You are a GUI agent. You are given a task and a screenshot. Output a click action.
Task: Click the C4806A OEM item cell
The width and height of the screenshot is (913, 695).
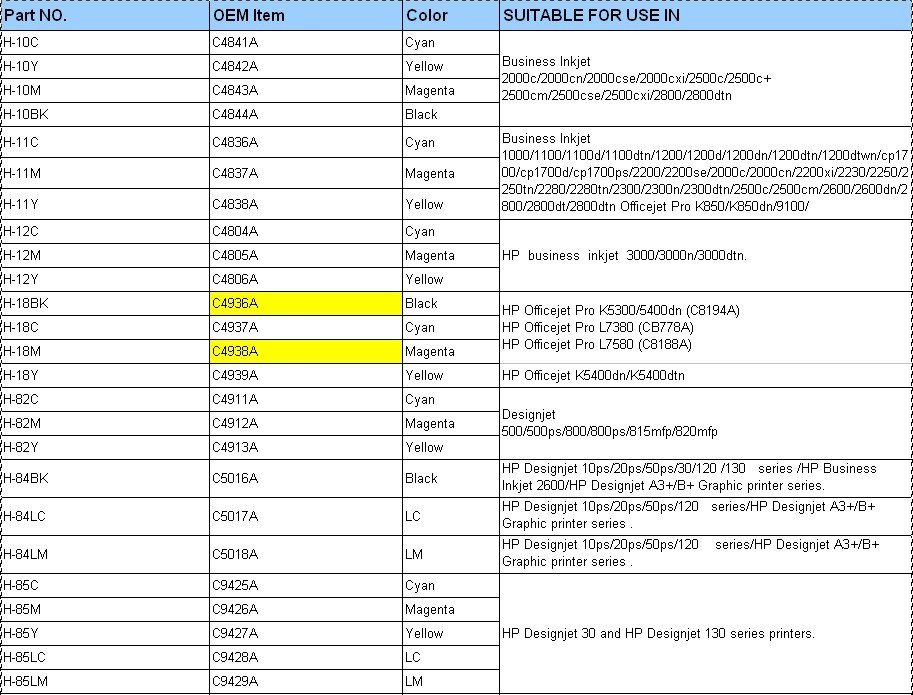click(x=304, y=279)
